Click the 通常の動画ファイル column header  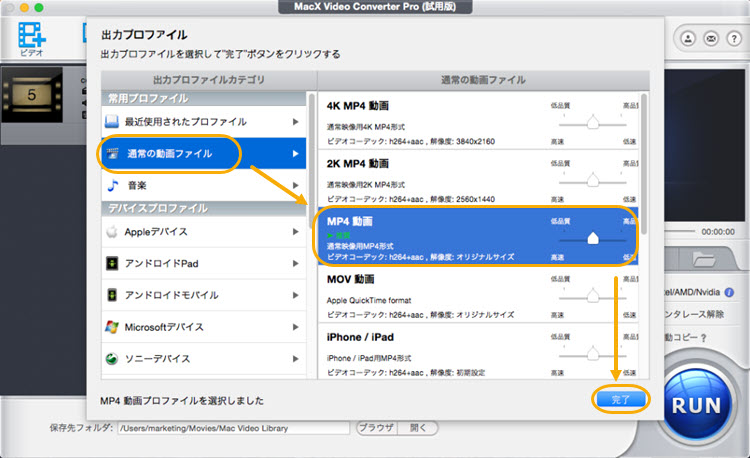(483, 80)
